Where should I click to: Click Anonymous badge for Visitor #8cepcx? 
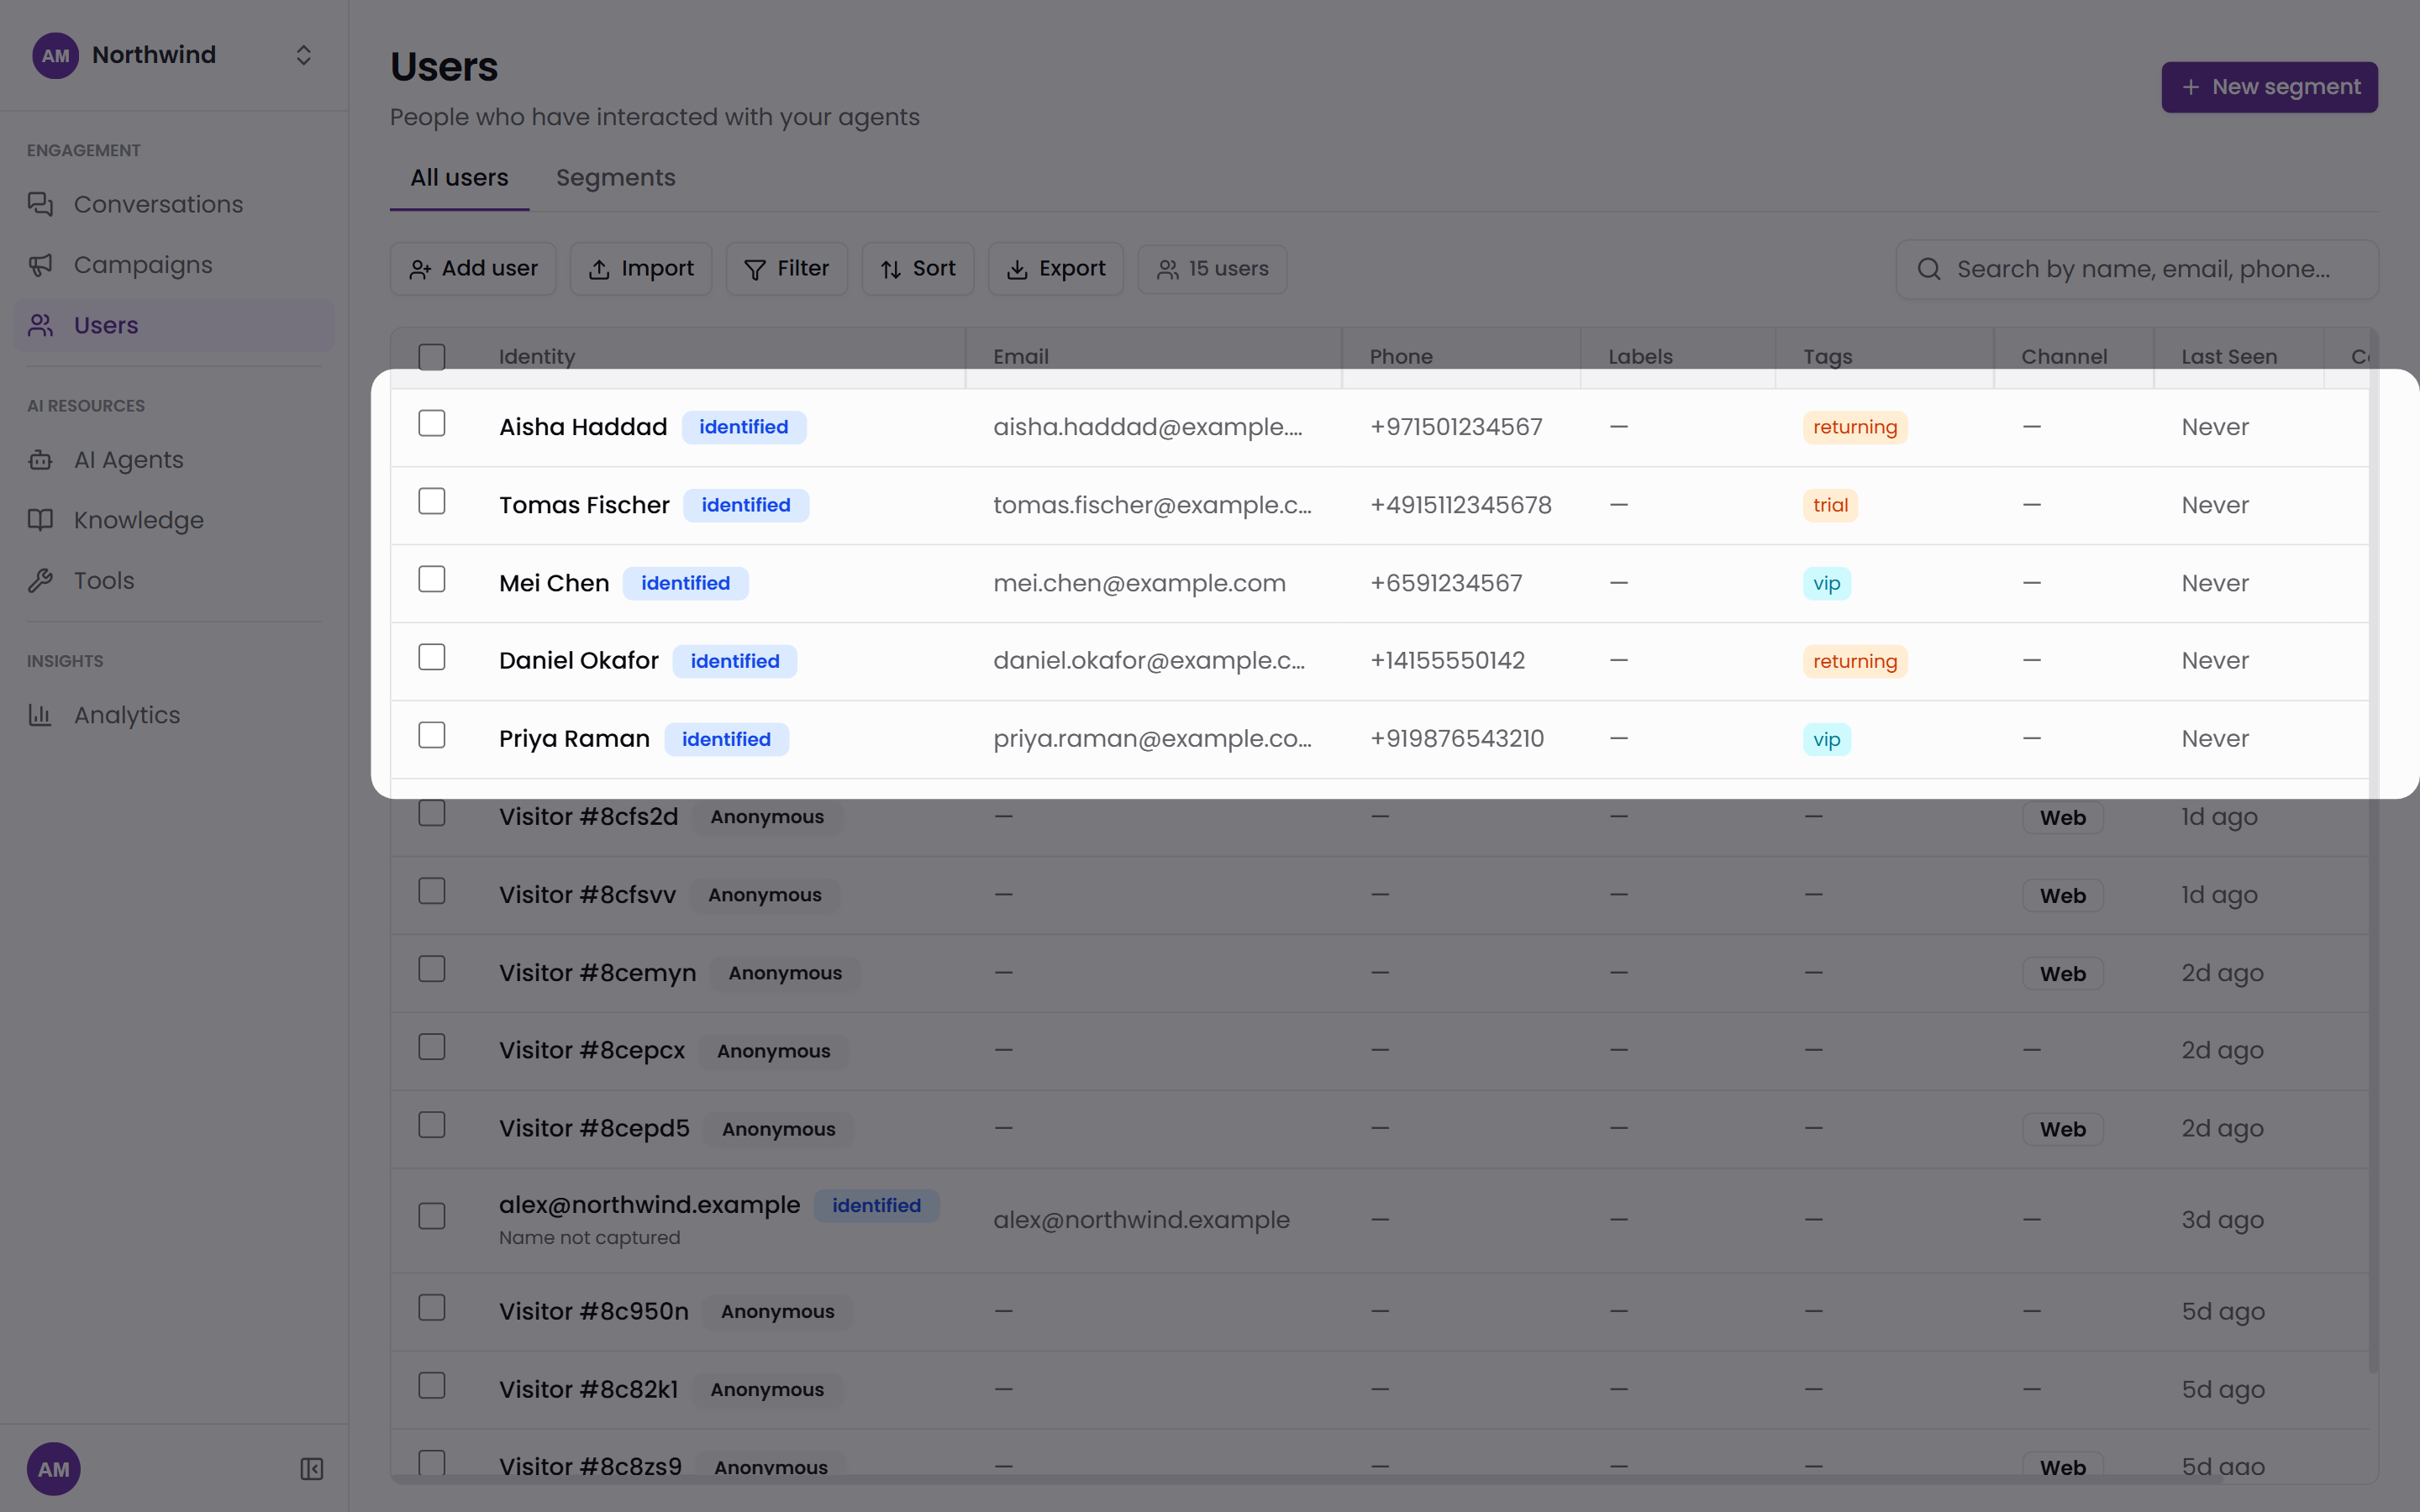(774, 1051)
